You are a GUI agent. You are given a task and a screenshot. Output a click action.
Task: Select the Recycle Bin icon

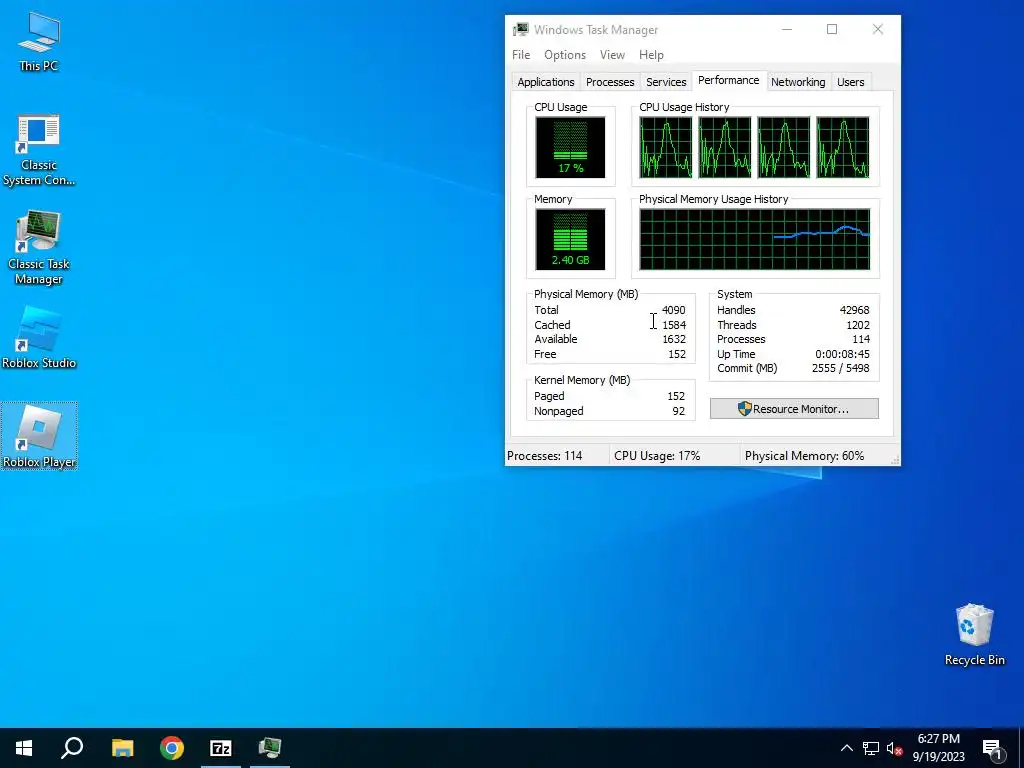click(974, 635)
